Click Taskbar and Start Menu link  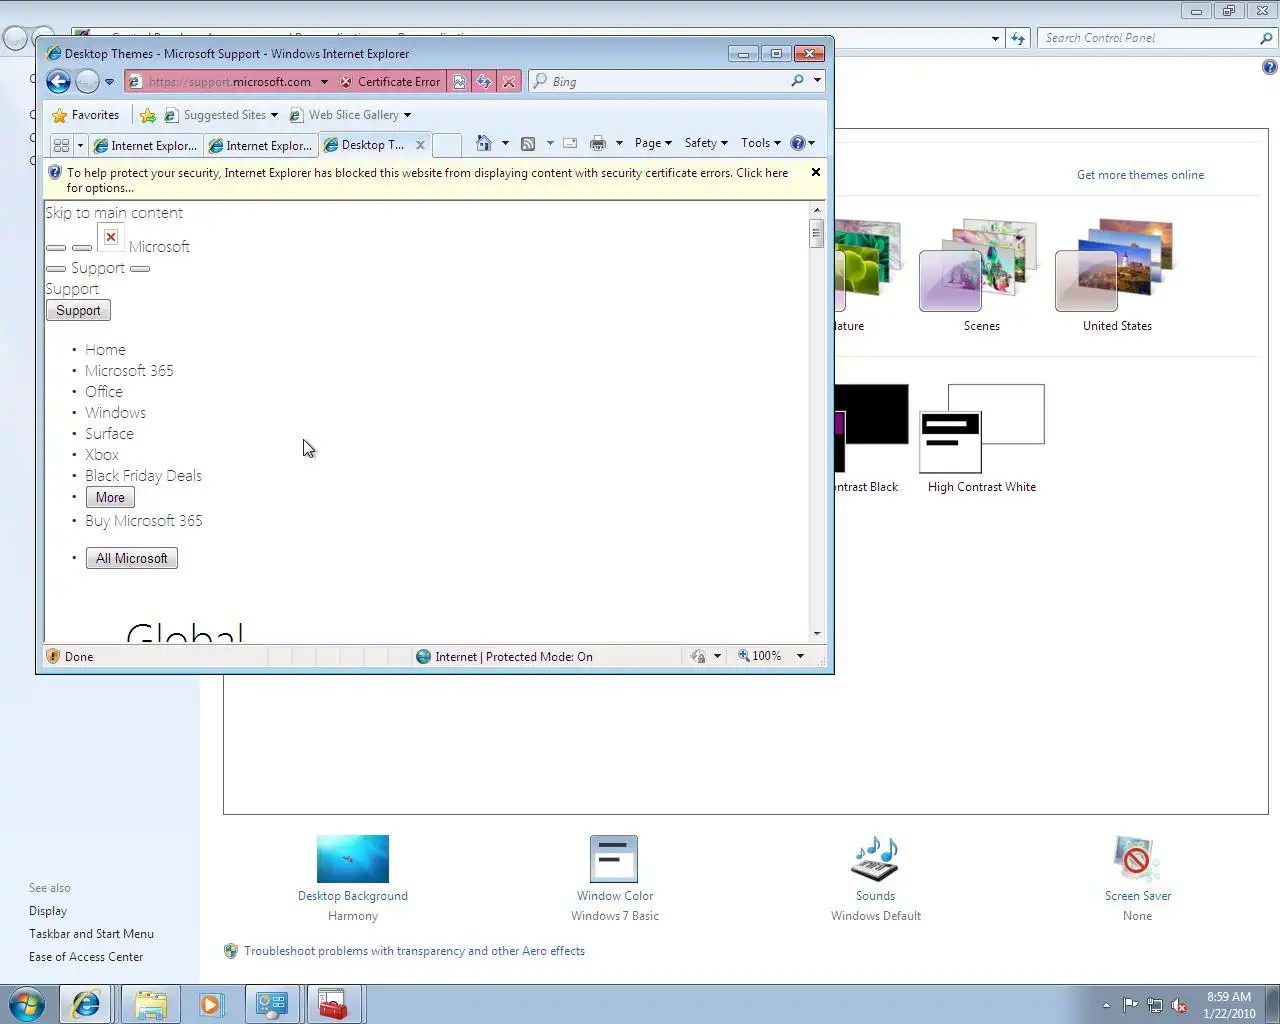pyautogui.click(x=91, y=934)
